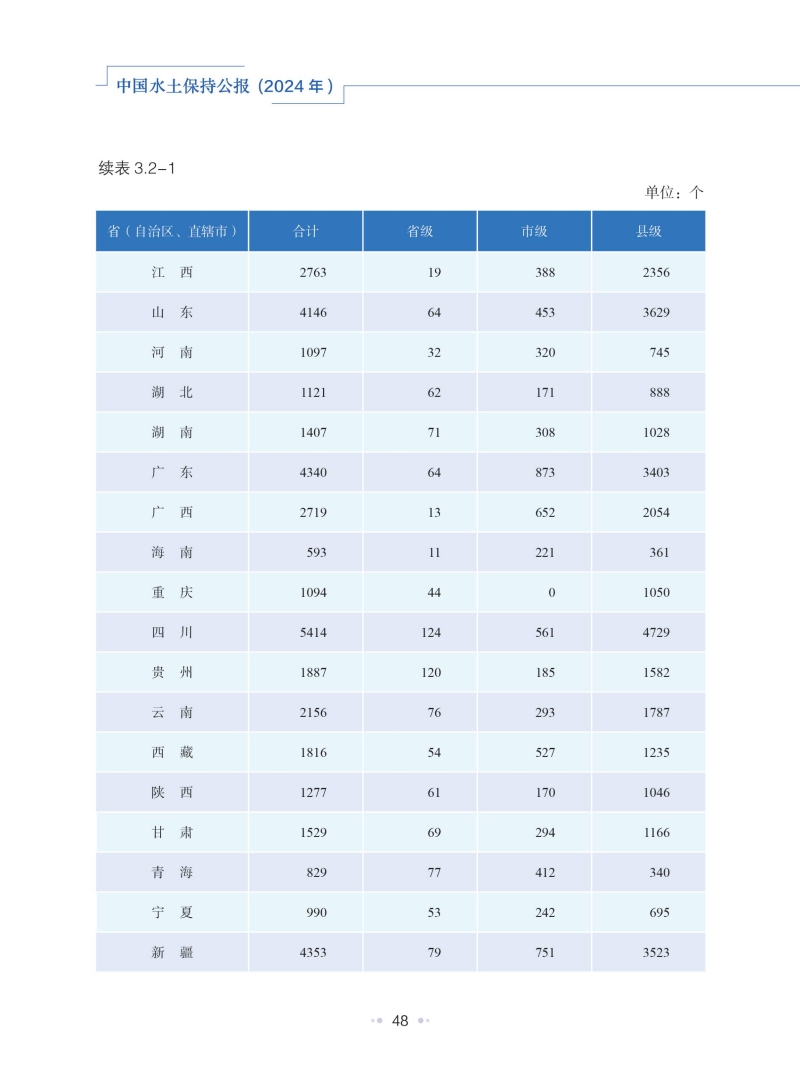Click the 市级 column header

(534, 231)
